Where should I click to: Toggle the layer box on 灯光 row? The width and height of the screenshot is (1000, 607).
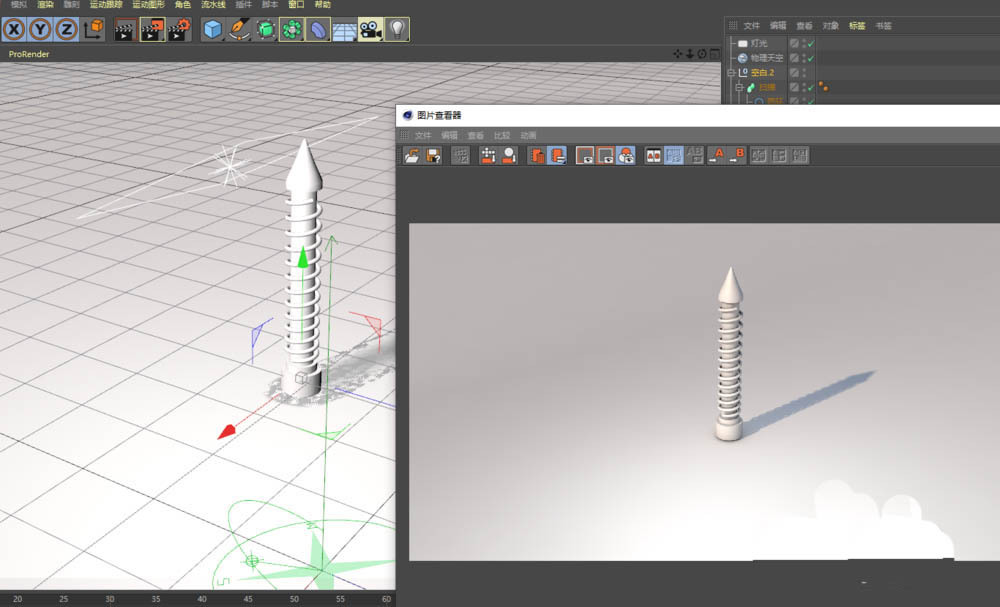(795, 43)
